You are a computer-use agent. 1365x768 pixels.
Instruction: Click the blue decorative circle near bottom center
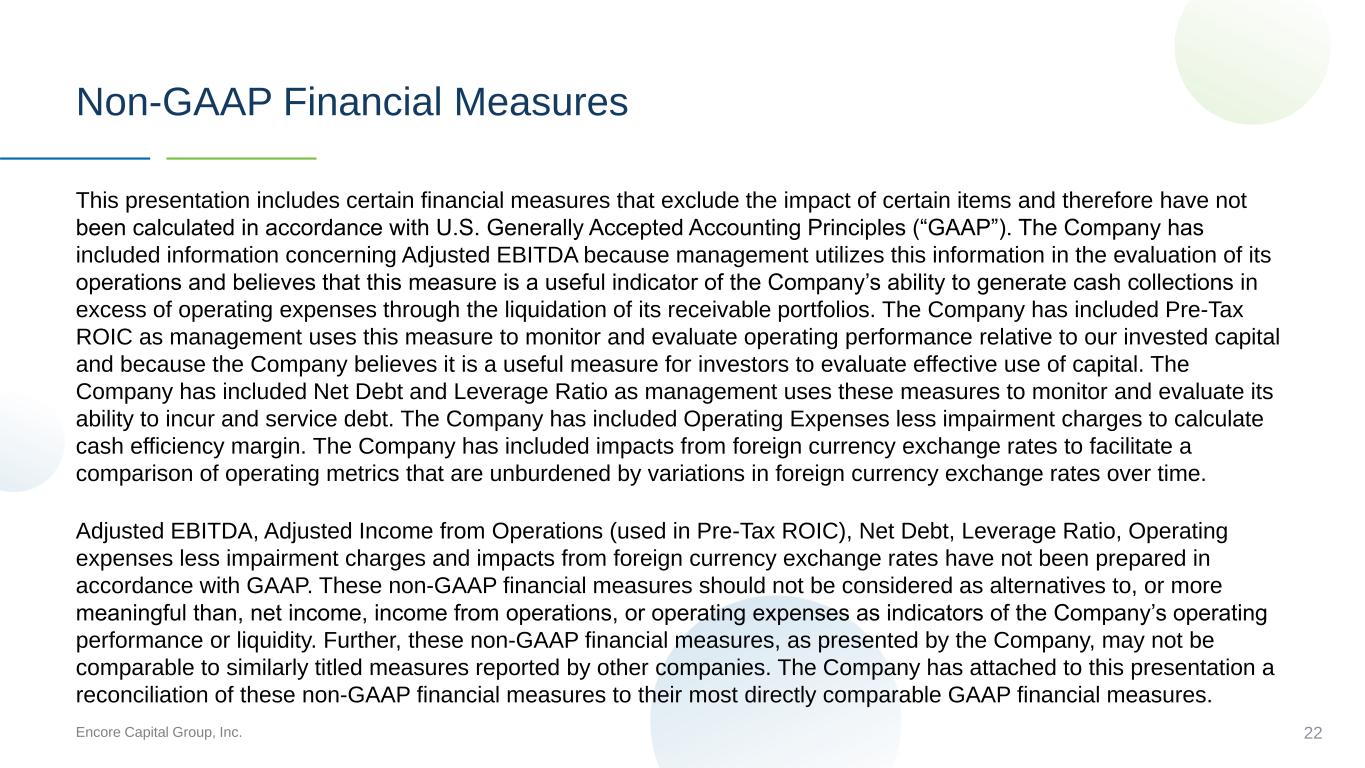[x=775, y=700]
